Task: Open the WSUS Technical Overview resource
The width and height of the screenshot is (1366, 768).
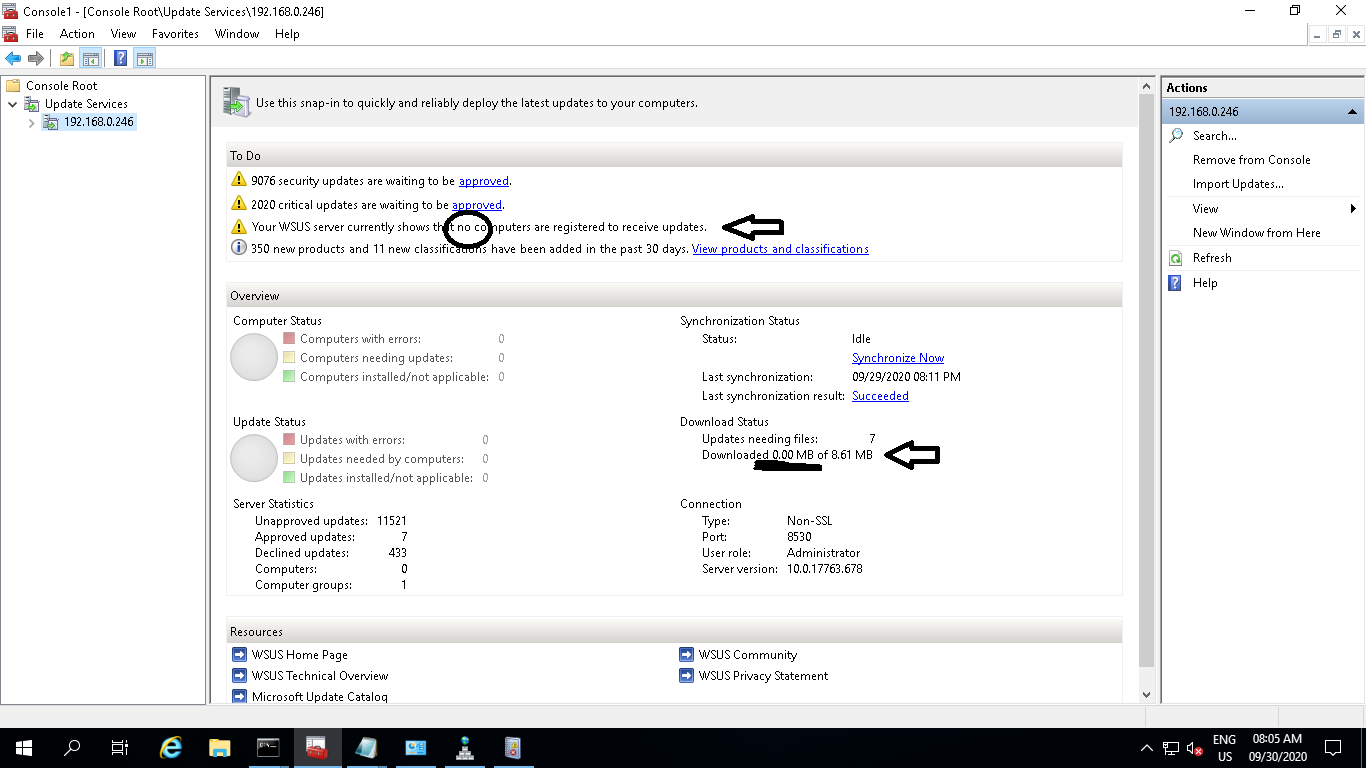Action: [x=320, y=676]
